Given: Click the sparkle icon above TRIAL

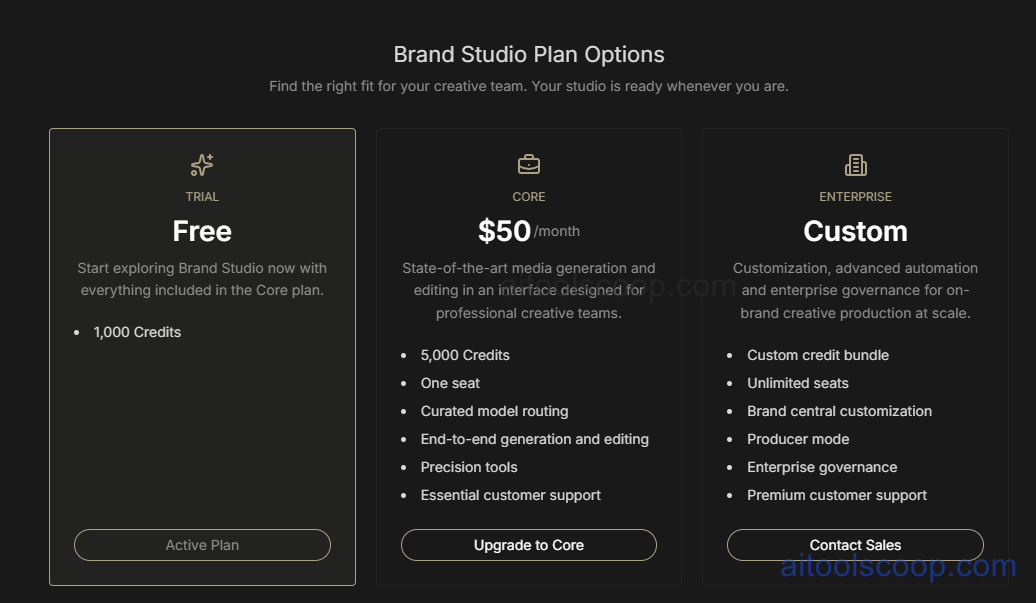Looking at the screenshot, I should click(202, 164).
